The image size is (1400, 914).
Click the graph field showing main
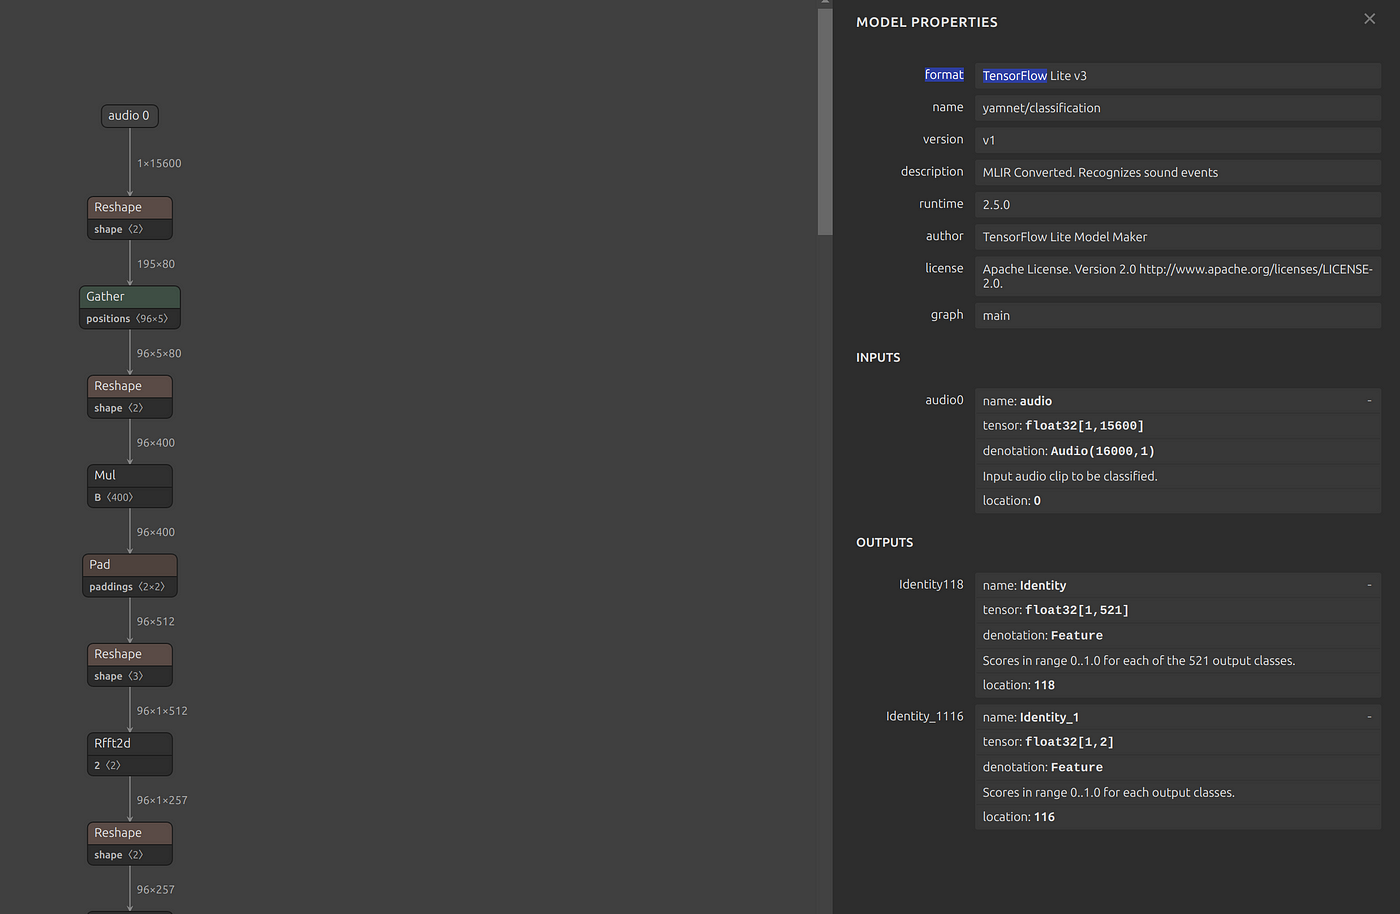1178,315
